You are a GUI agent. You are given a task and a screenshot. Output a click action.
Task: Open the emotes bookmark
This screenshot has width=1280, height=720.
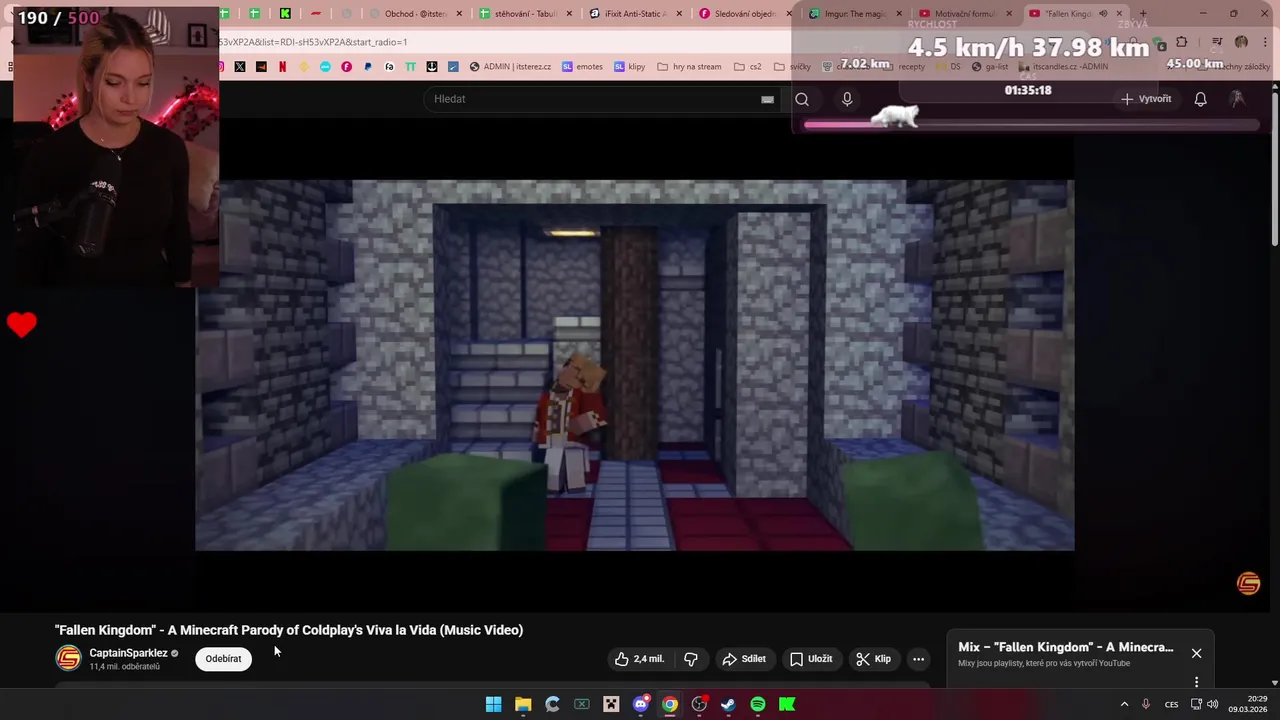[x=582, y=67]
